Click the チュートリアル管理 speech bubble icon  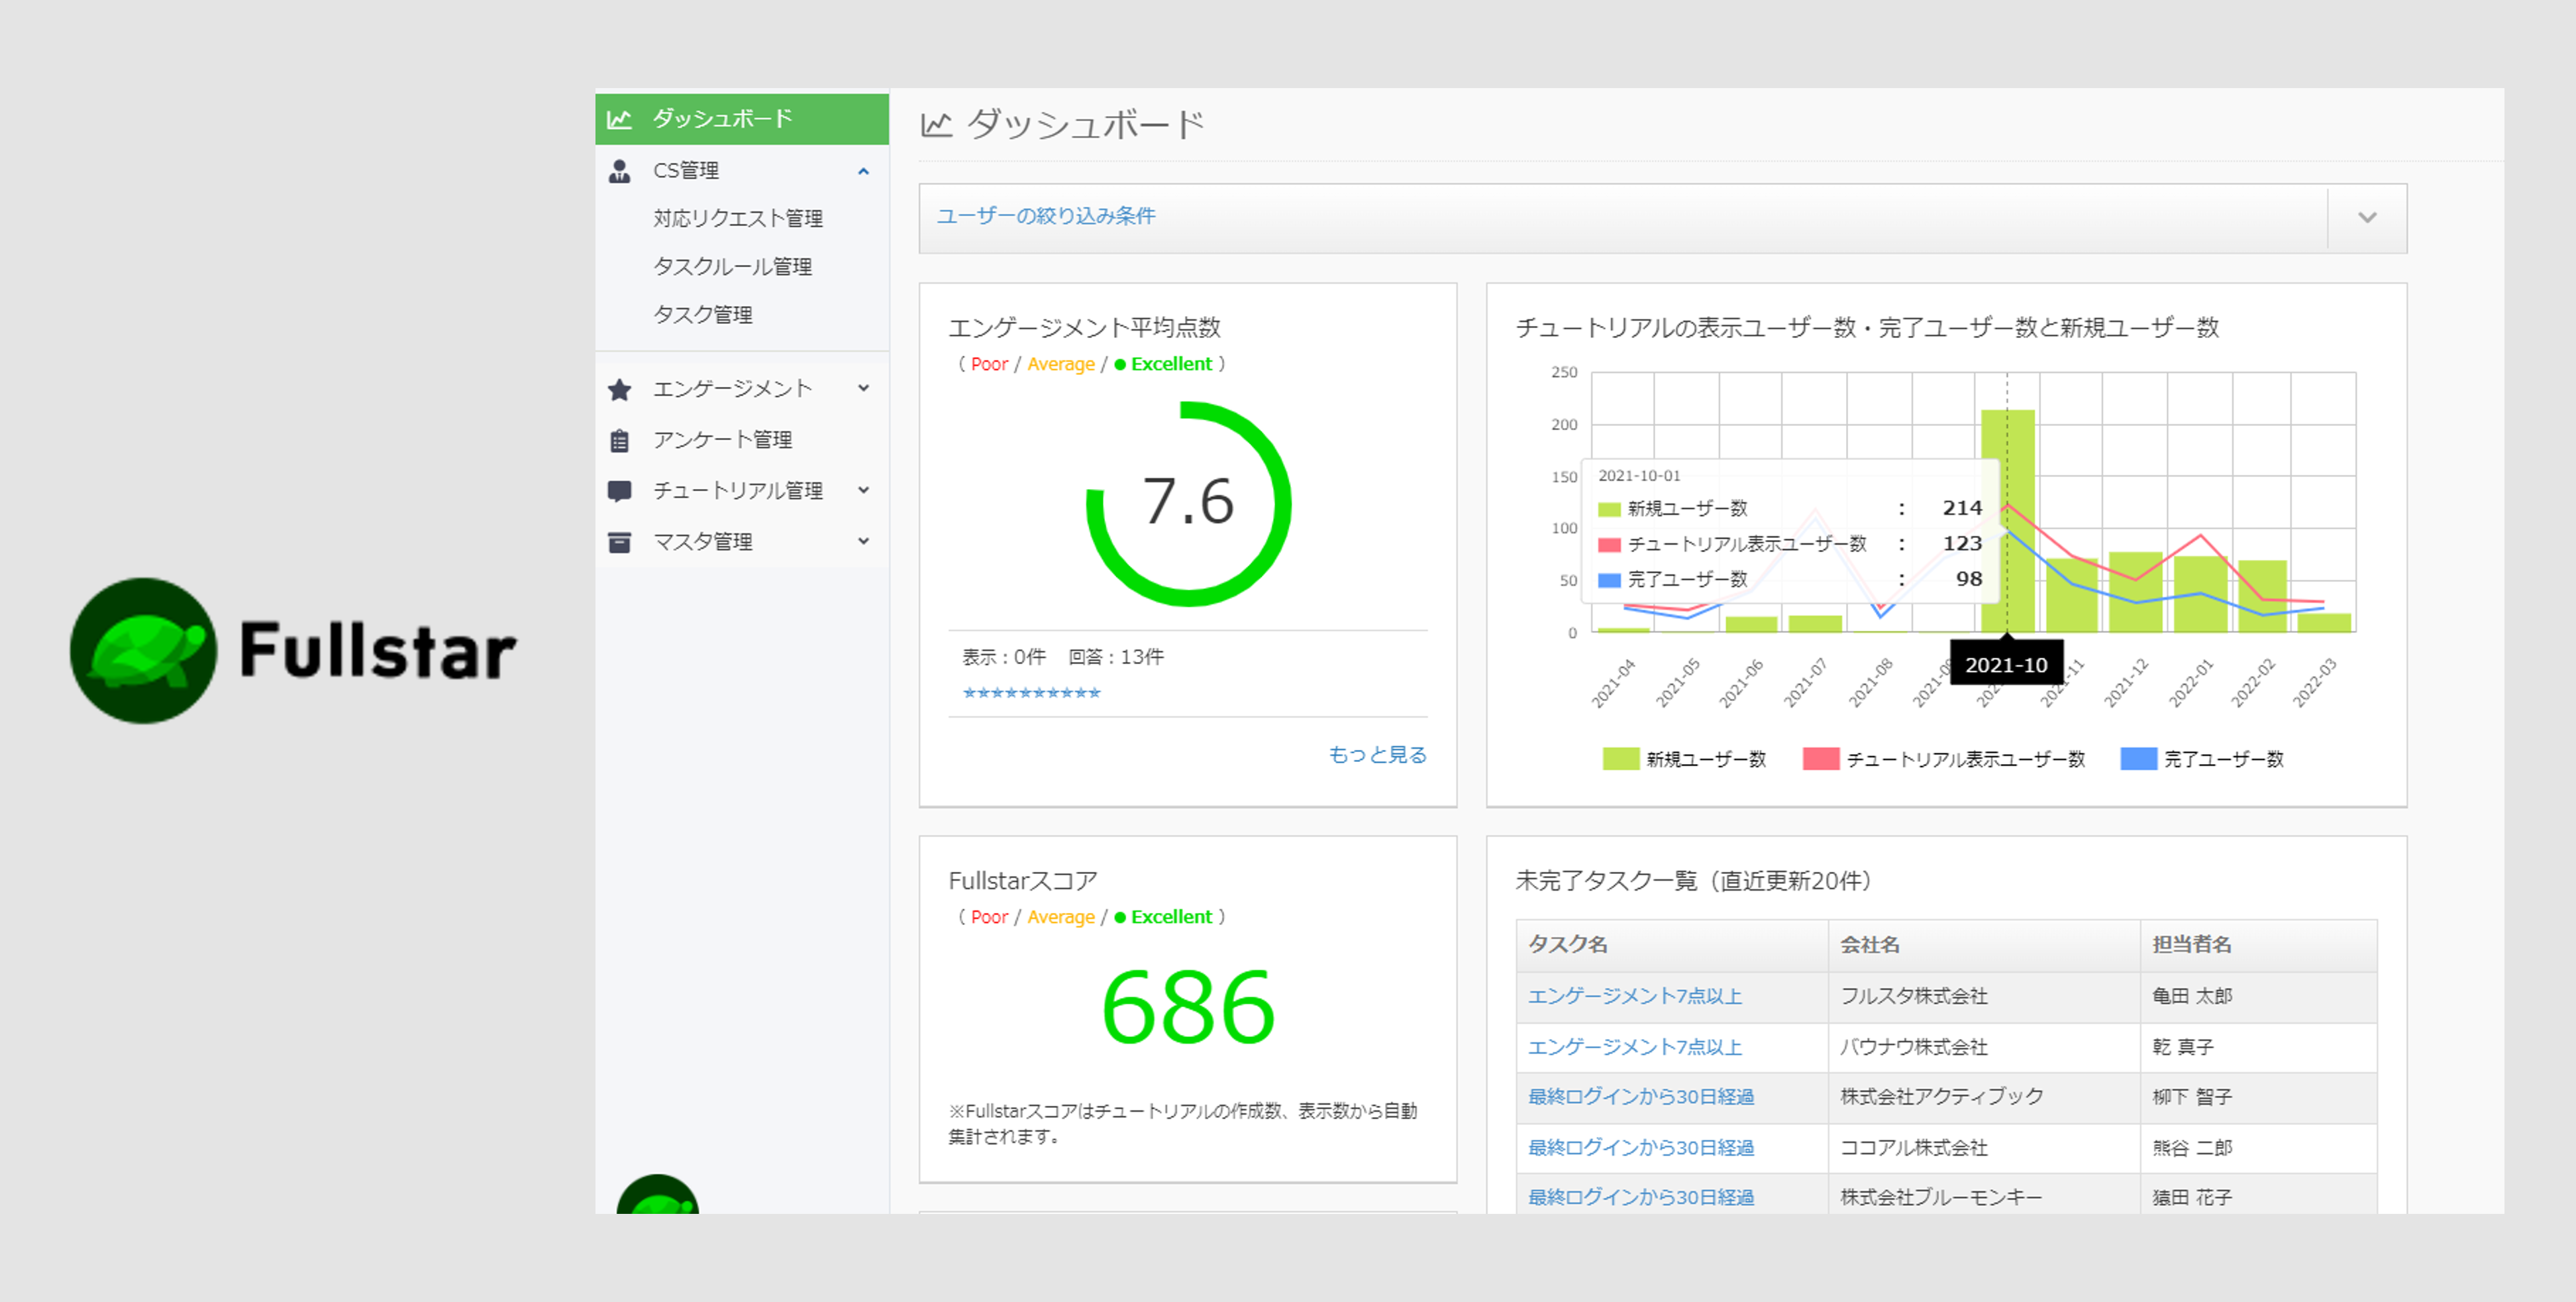pos(619,491)
